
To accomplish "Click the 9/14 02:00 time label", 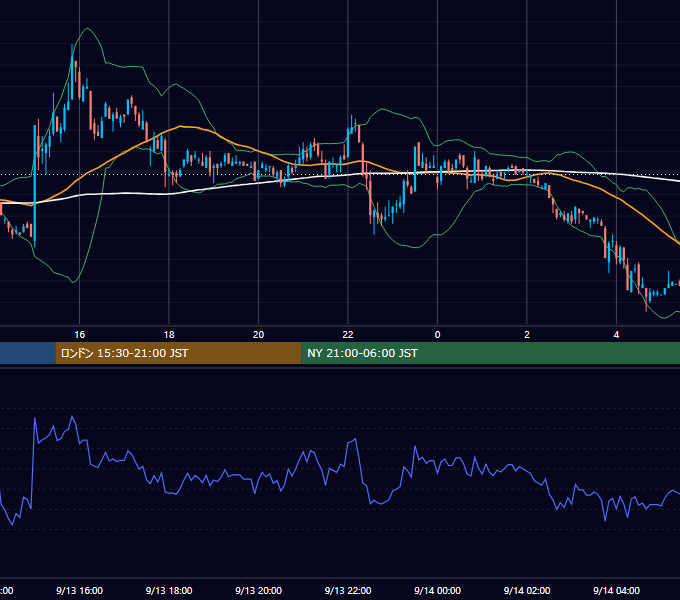I will pyautogui.click(x=527, y=590).
